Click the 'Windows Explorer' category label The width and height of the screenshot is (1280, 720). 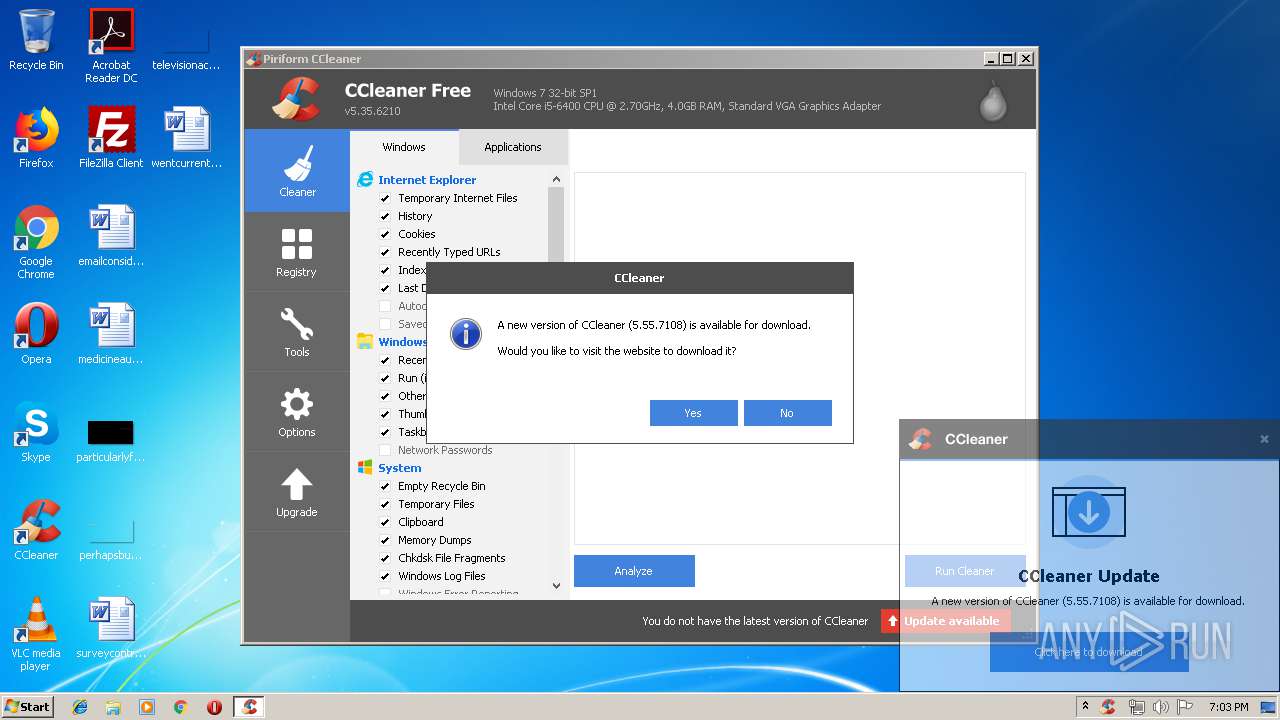[x=402, y=342]
